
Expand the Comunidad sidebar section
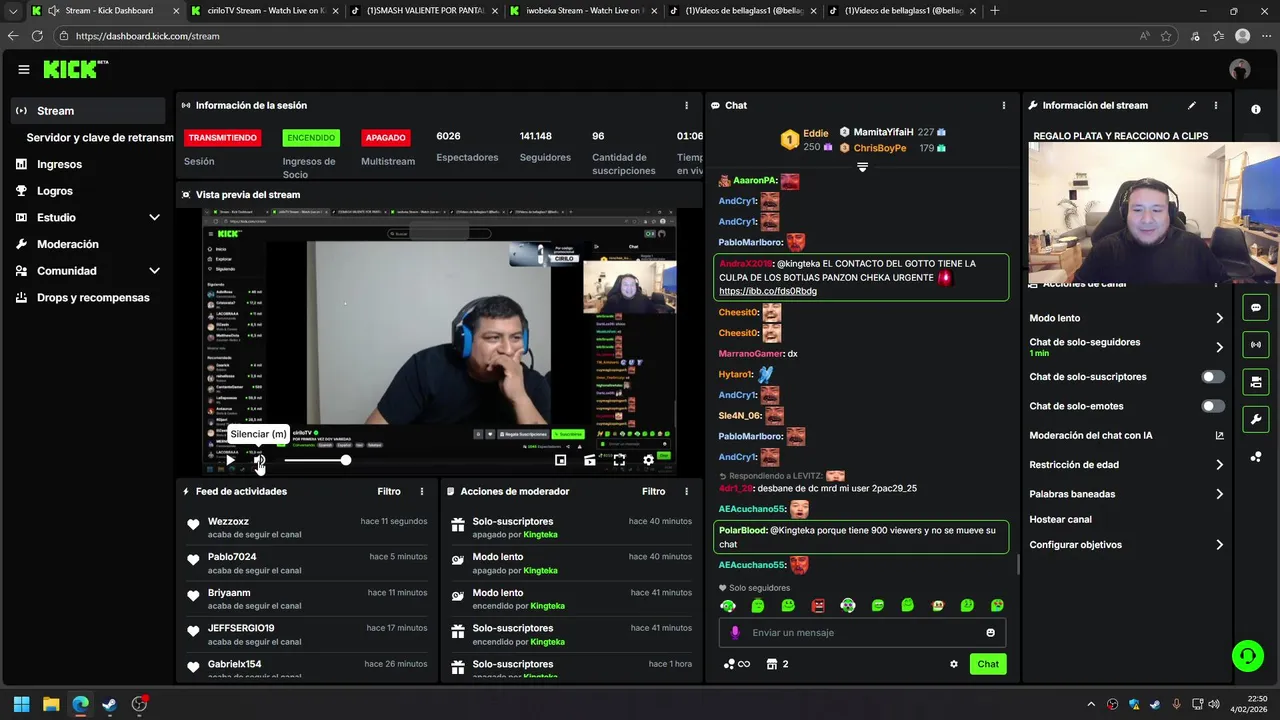pyautogui.click(x=154, y=270)
